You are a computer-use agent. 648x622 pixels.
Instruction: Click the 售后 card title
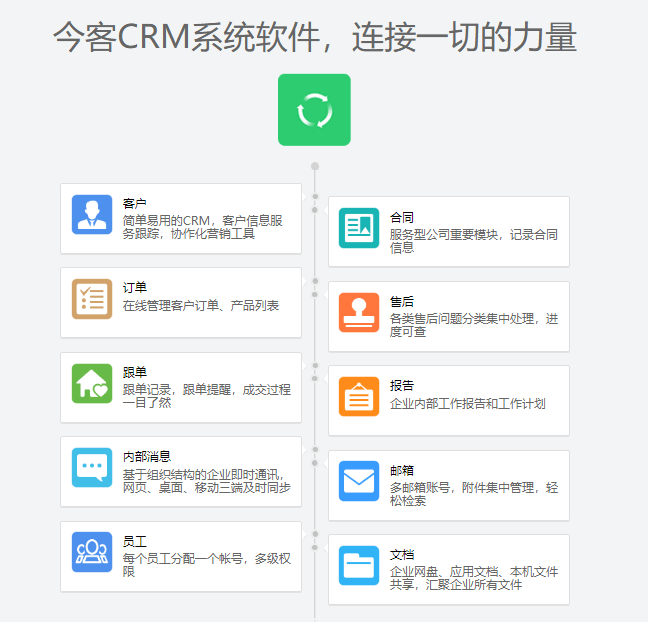(402, 301)
